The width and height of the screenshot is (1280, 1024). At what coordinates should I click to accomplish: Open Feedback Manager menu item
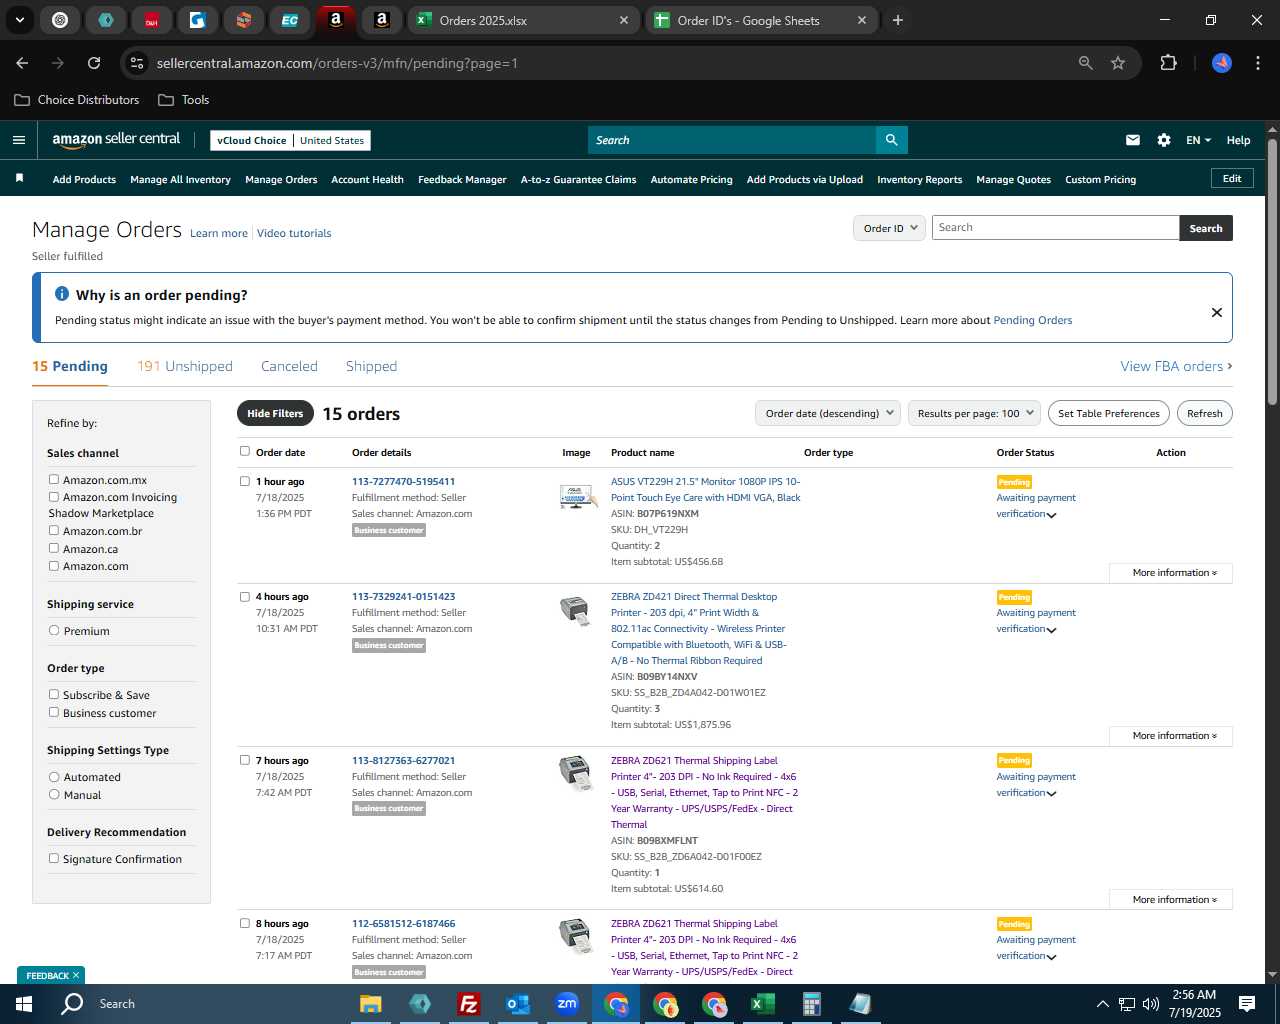pos(462,179)
